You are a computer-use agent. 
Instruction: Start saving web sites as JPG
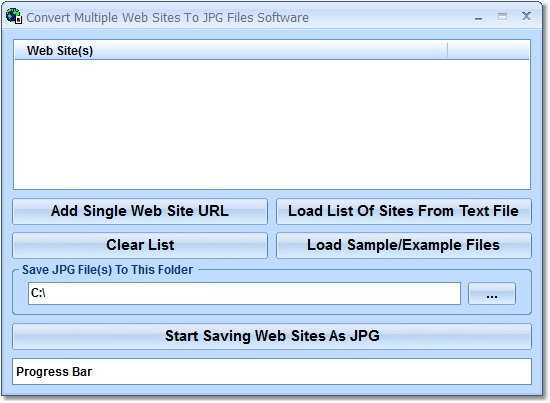pos(272,336)
